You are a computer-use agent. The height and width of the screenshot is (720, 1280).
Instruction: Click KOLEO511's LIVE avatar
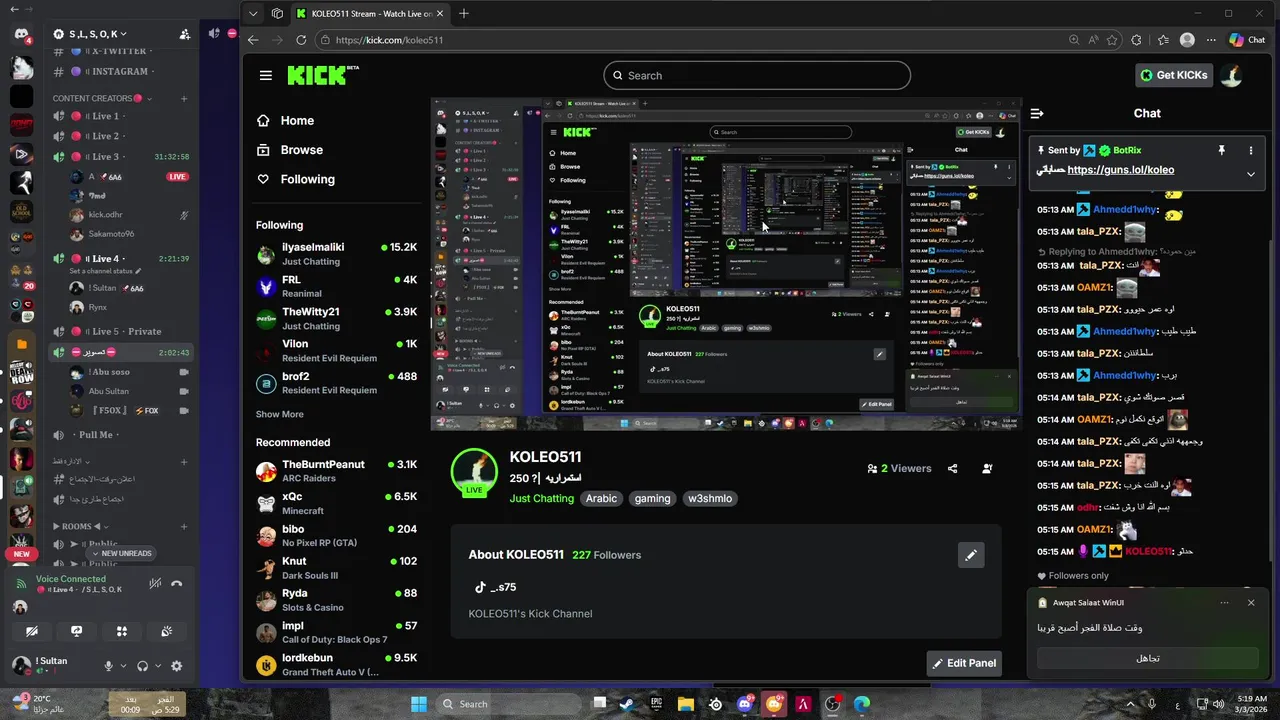click(x=474, y=472)
